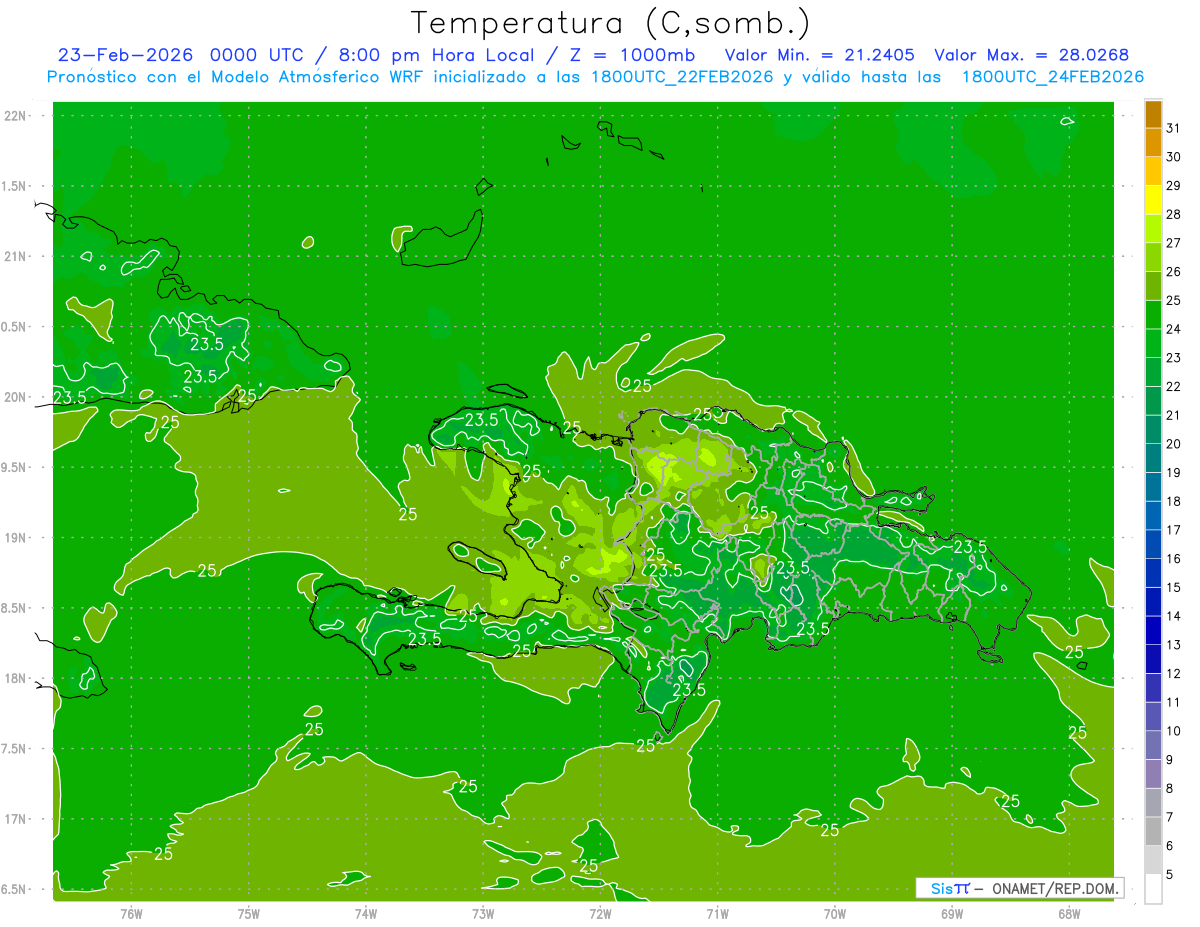This screenshot has height=927, width=1200.
Task: Click legend color band between 6 and 7
Action: 1153,831
